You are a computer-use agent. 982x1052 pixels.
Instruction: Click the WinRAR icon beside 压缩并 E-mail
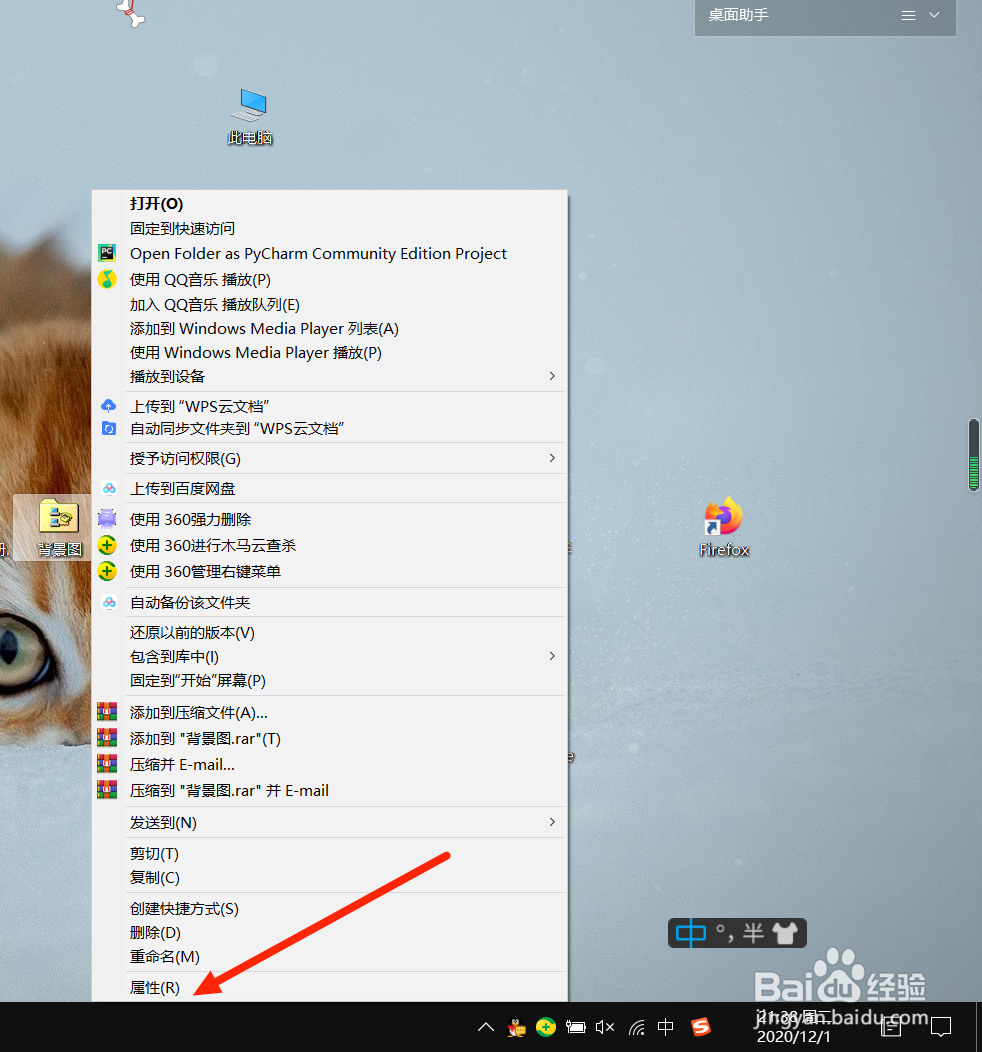(x=107, y=764)
